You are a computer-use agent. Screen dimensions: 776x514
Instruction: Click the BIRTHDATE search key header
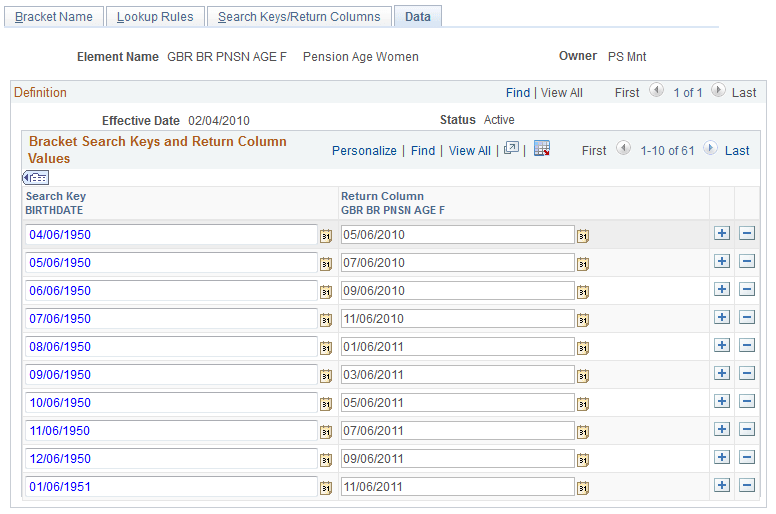tap(54, 210)
